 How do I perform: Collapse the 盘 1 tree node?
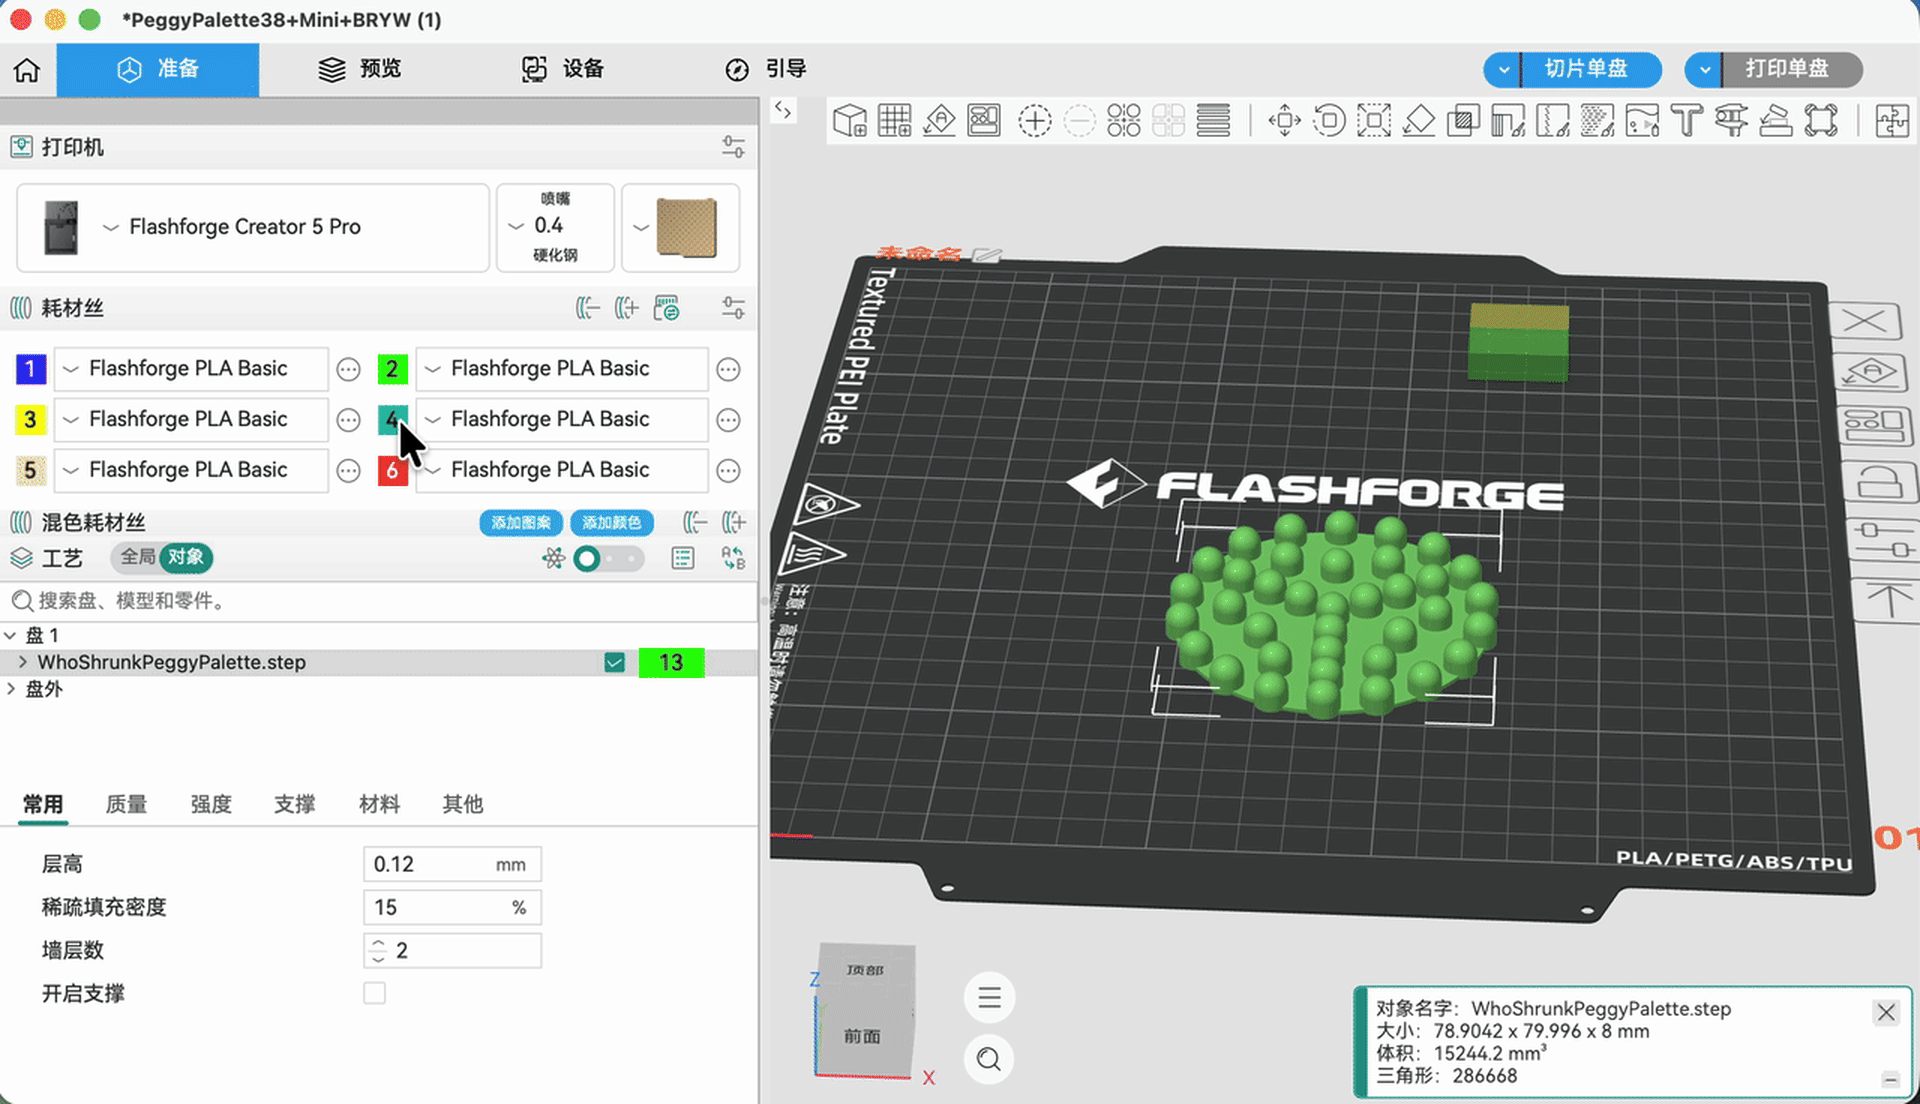pyautogui.click(x=11, y=635)
